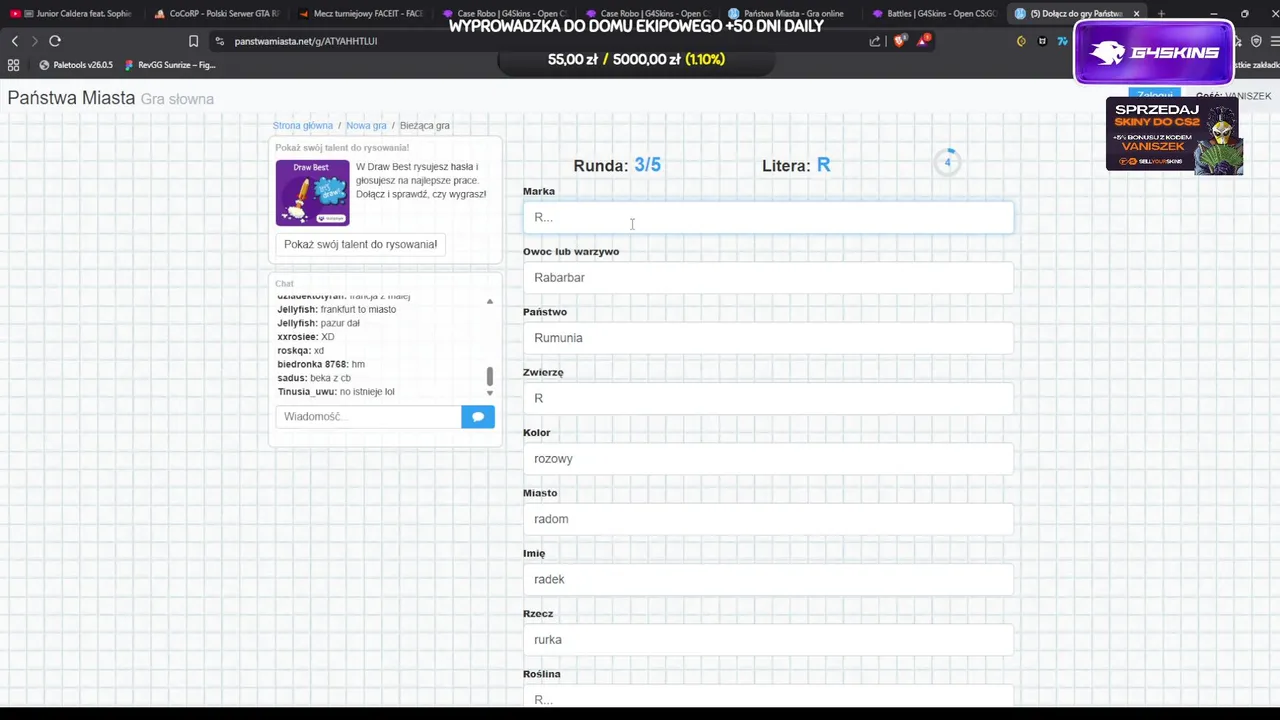Open the RevGG Sunrize Figma bookmark
The width and height of the screenshot is (1280, 720).
[x=170, y=65]
